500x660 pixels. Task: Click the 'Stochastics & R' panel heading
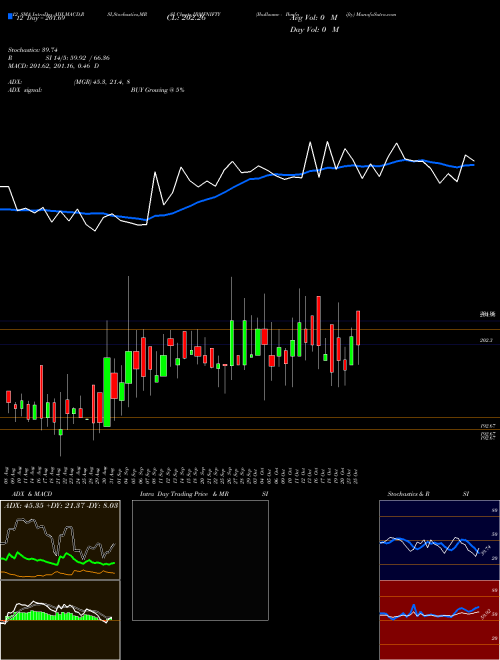click(x=408, y=494)
